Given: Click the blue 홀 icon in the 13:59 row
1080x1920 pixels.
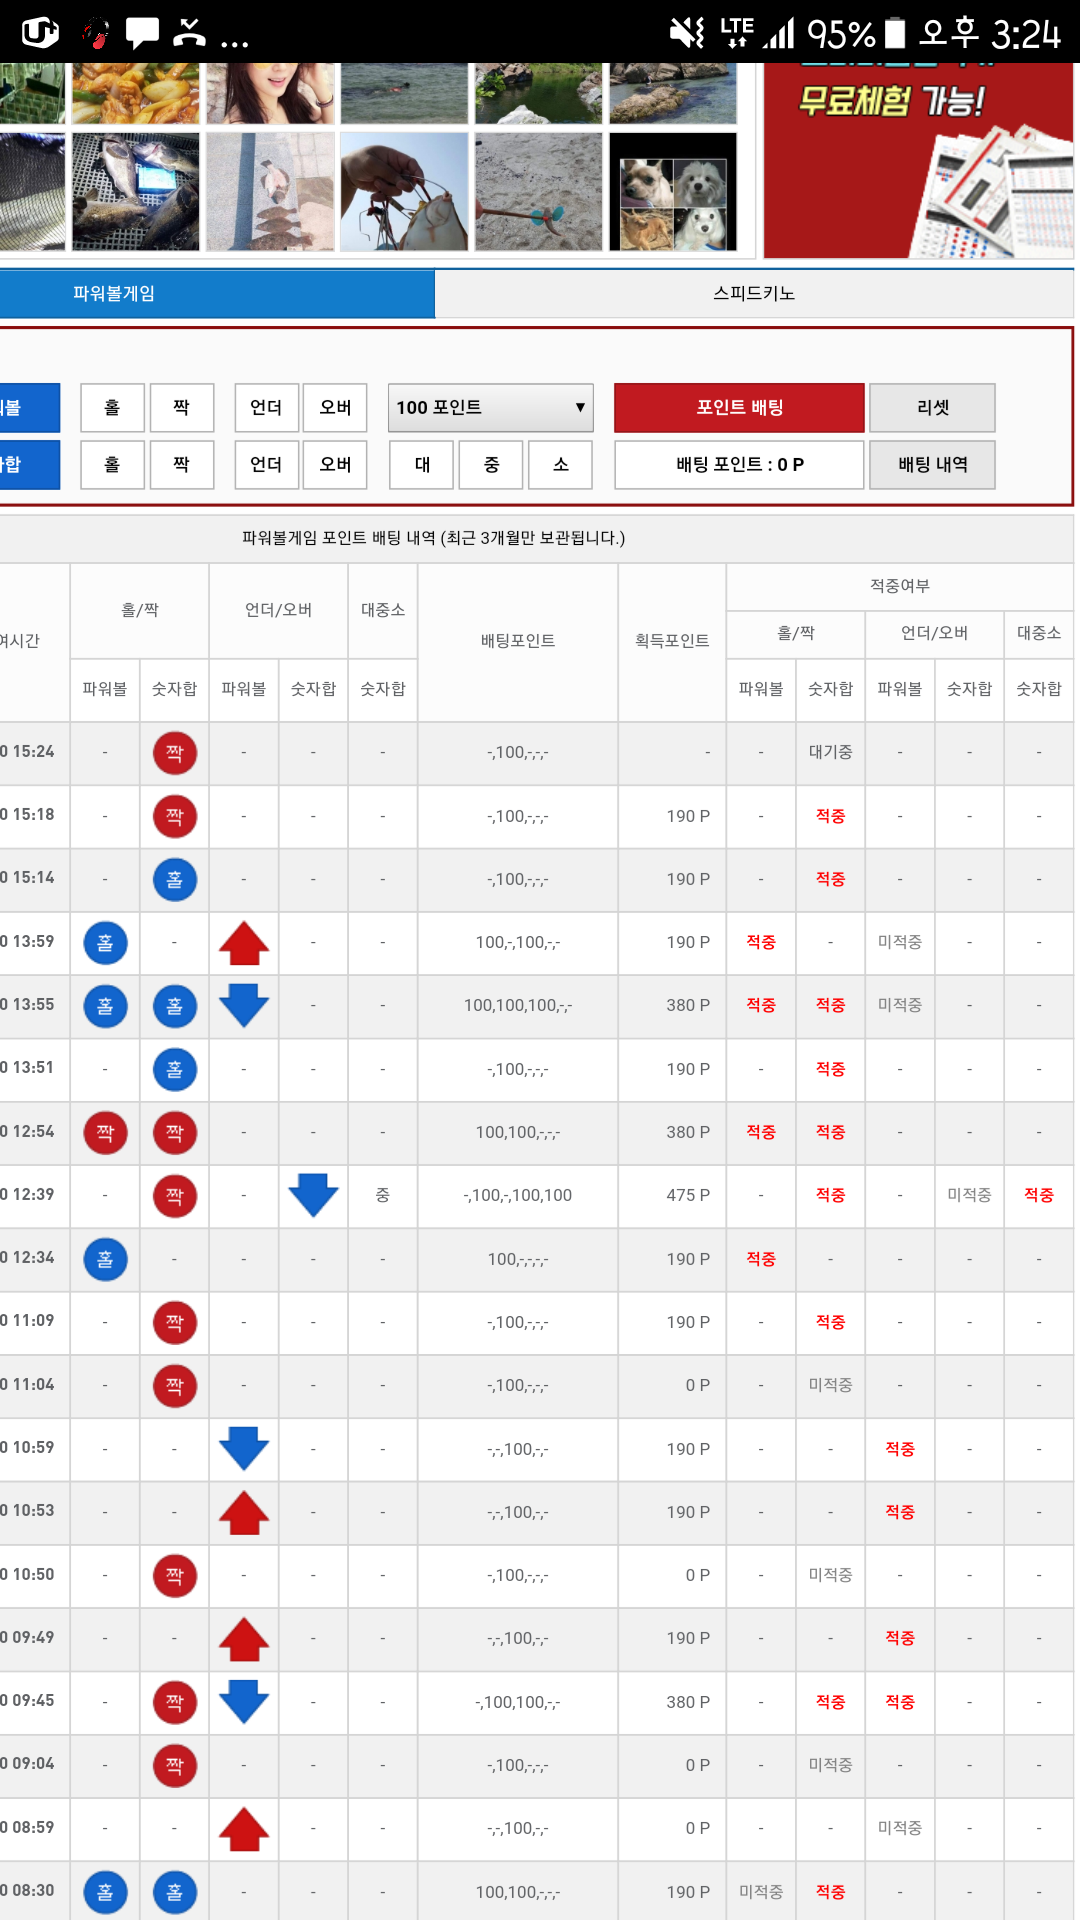Looking at the screenshot, I should point(105,943).
